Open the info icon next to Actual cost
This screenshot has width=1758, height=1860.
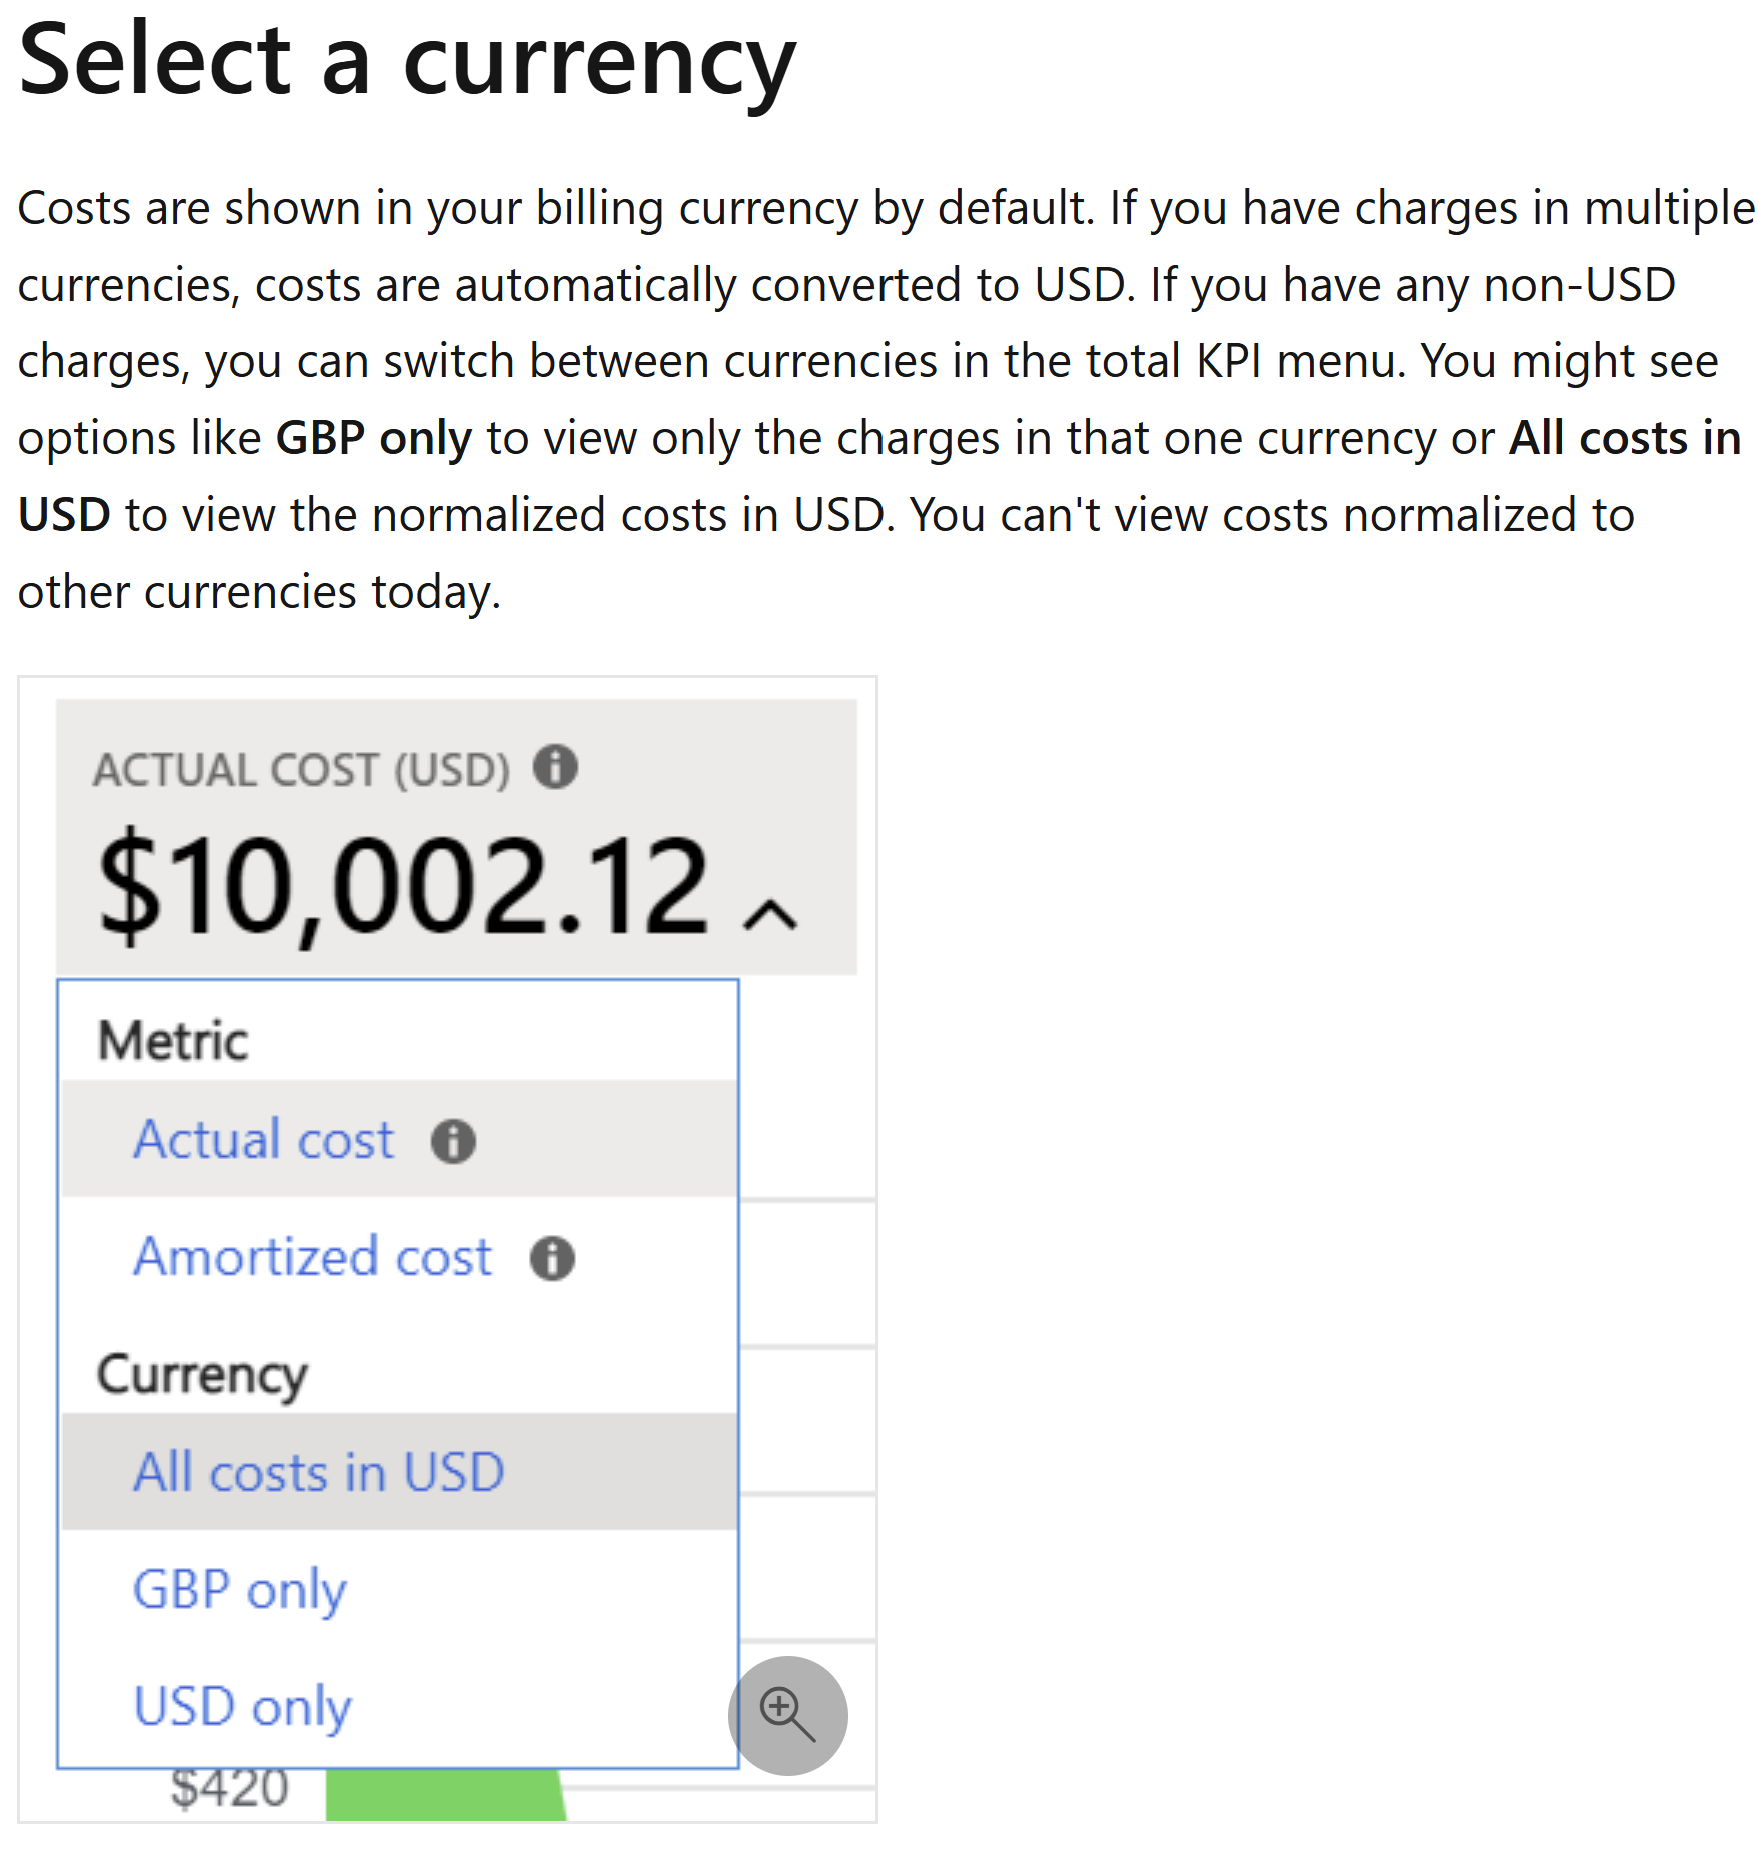pos(453,1141)
